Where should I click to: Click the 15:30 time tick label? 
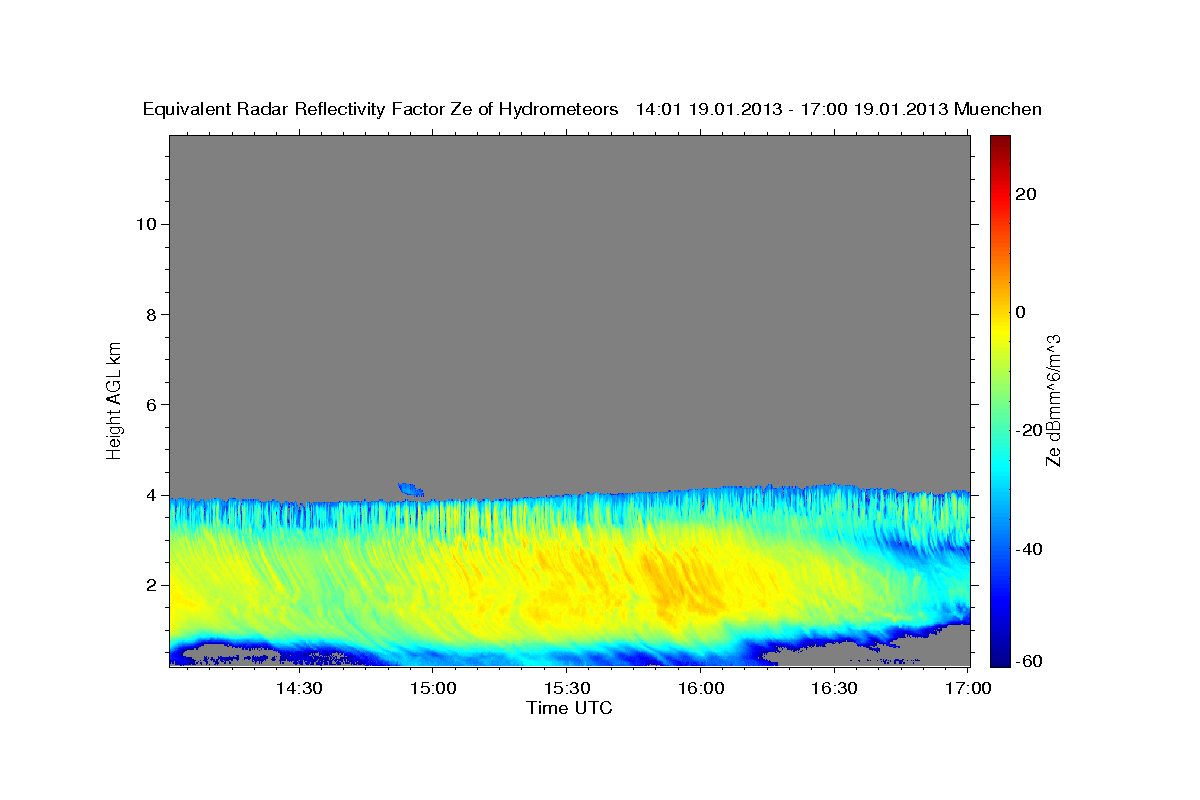(x=566, y=688)
